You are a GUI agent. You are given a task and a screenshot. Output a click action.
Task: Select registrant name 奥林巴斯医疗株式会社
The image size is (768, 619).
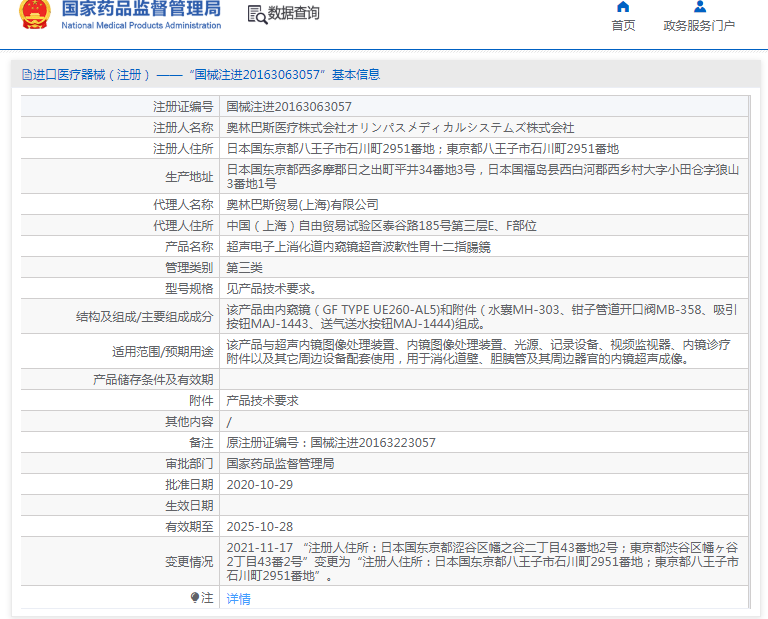(x=287, y=128)
